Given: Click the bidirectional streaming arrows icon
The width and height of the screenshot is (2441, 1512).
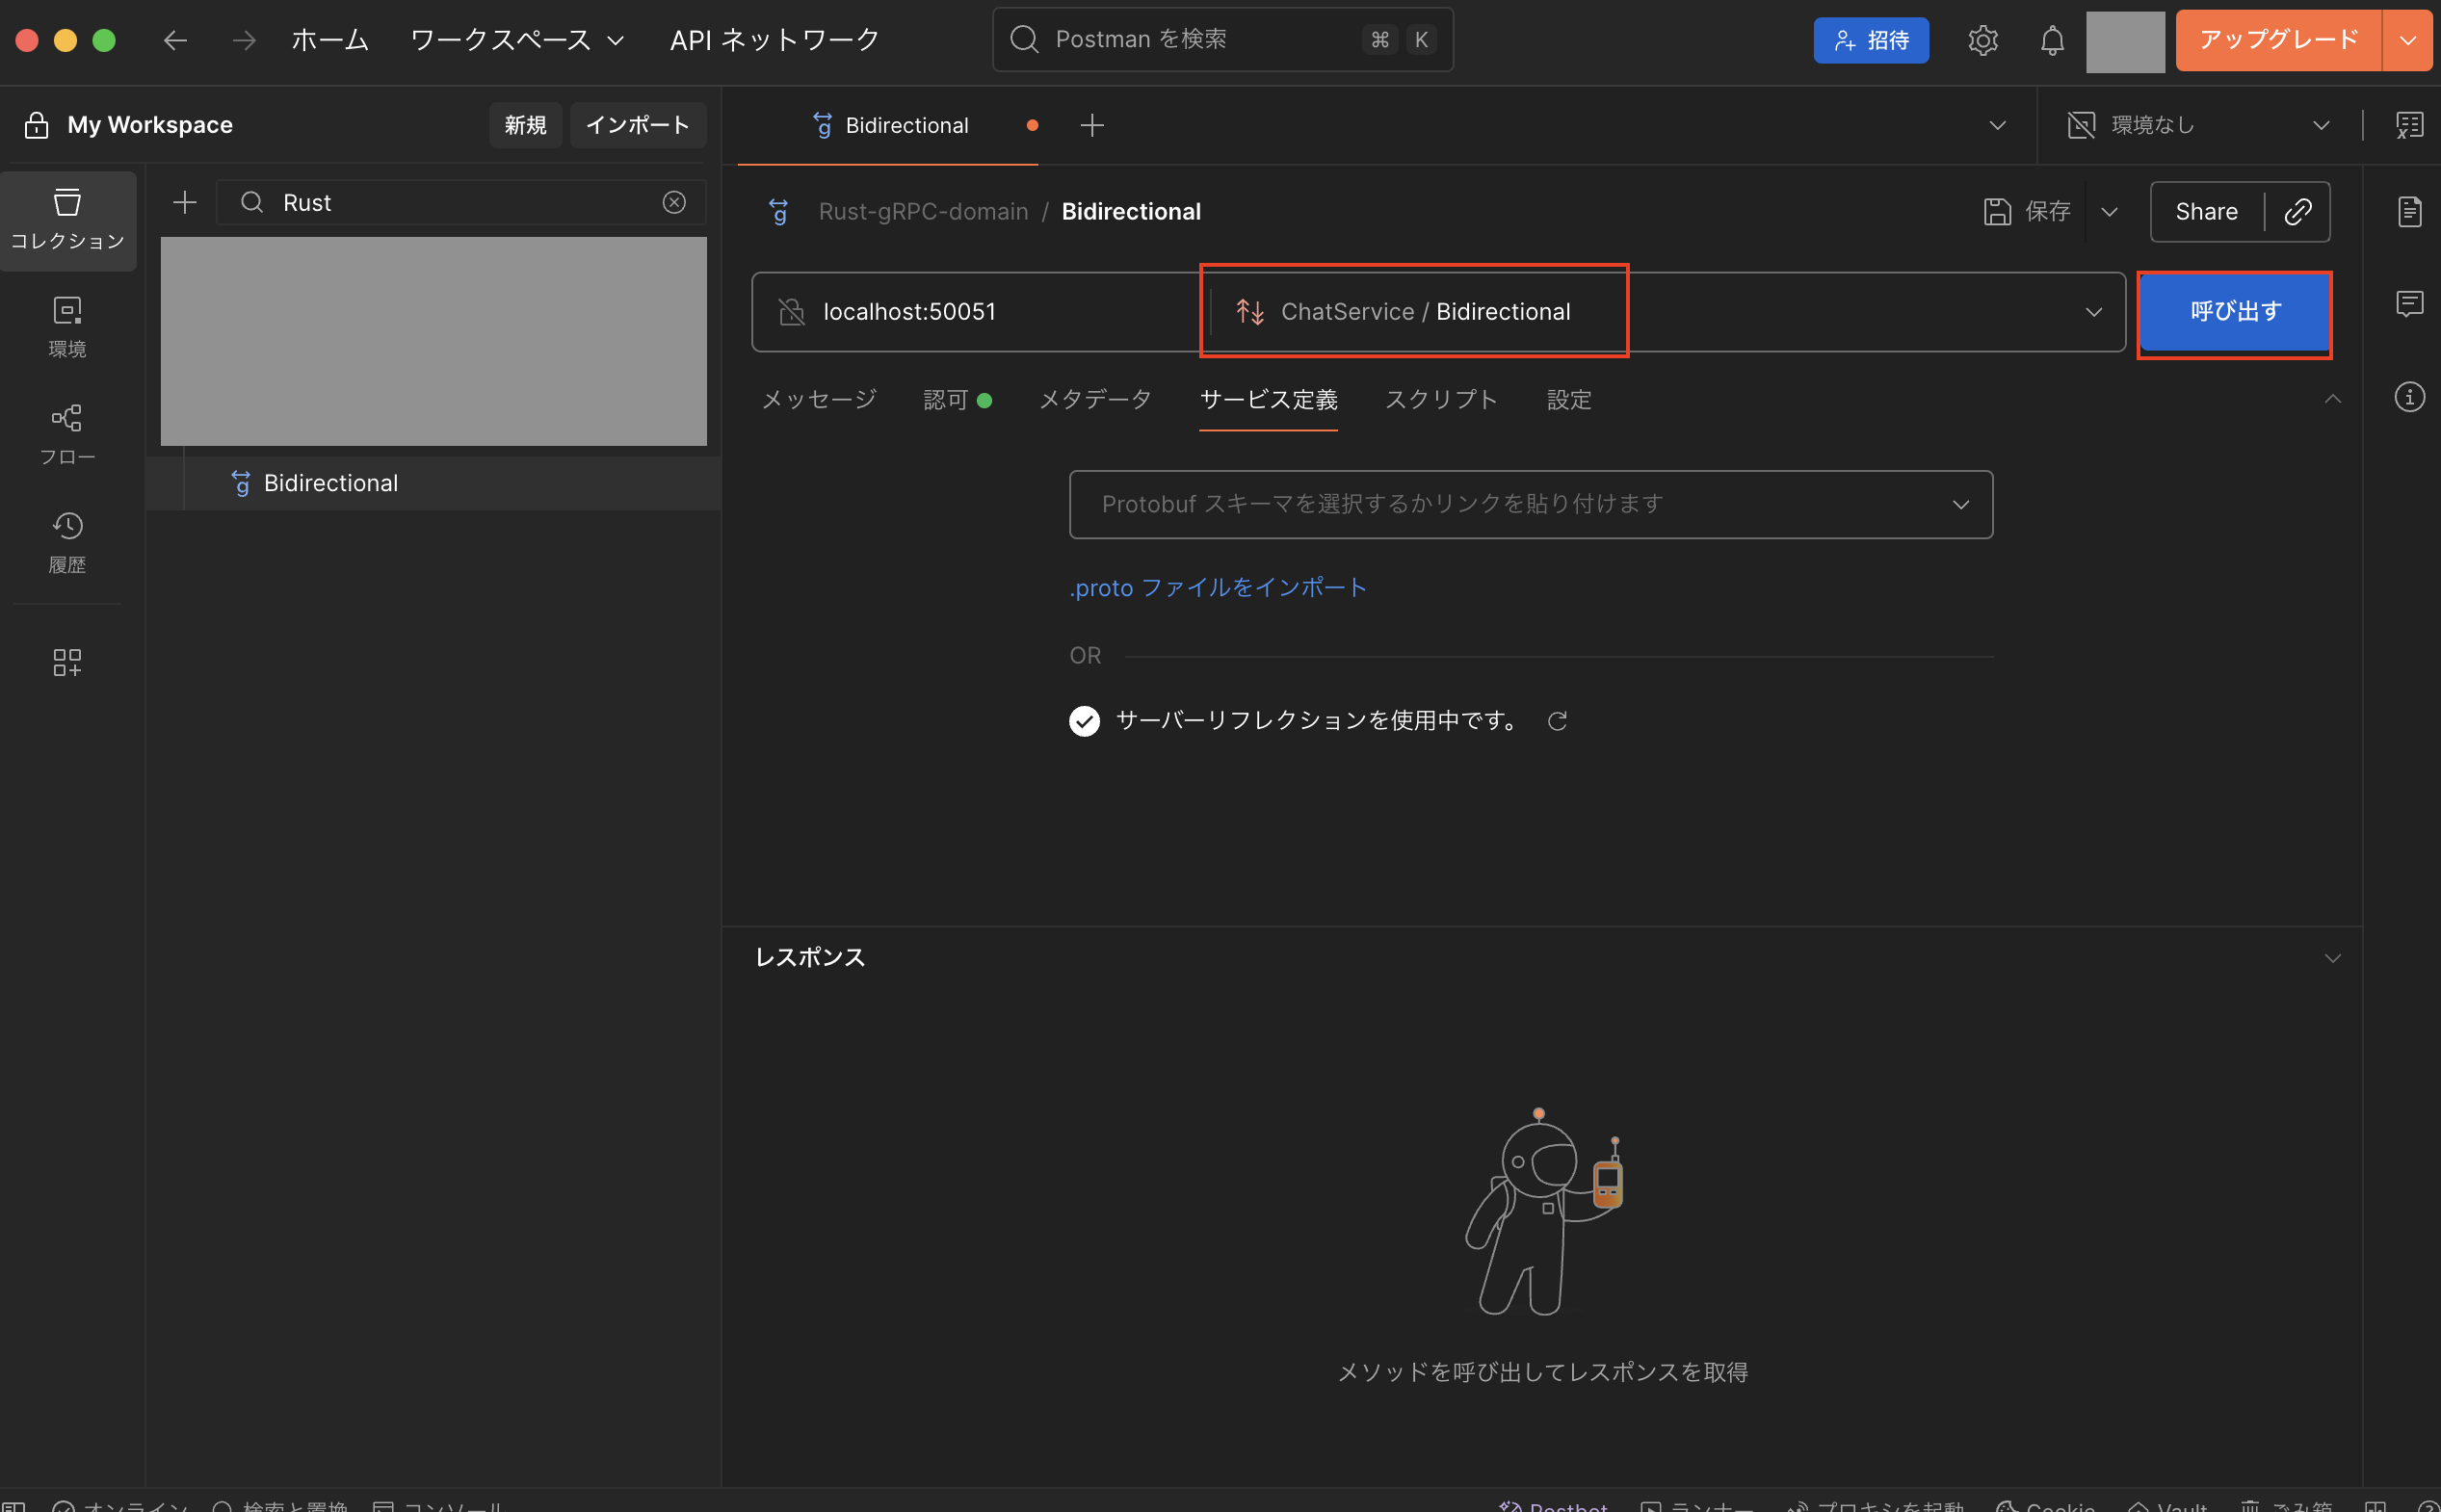Looking at the screenshot, I should 1250,312.
